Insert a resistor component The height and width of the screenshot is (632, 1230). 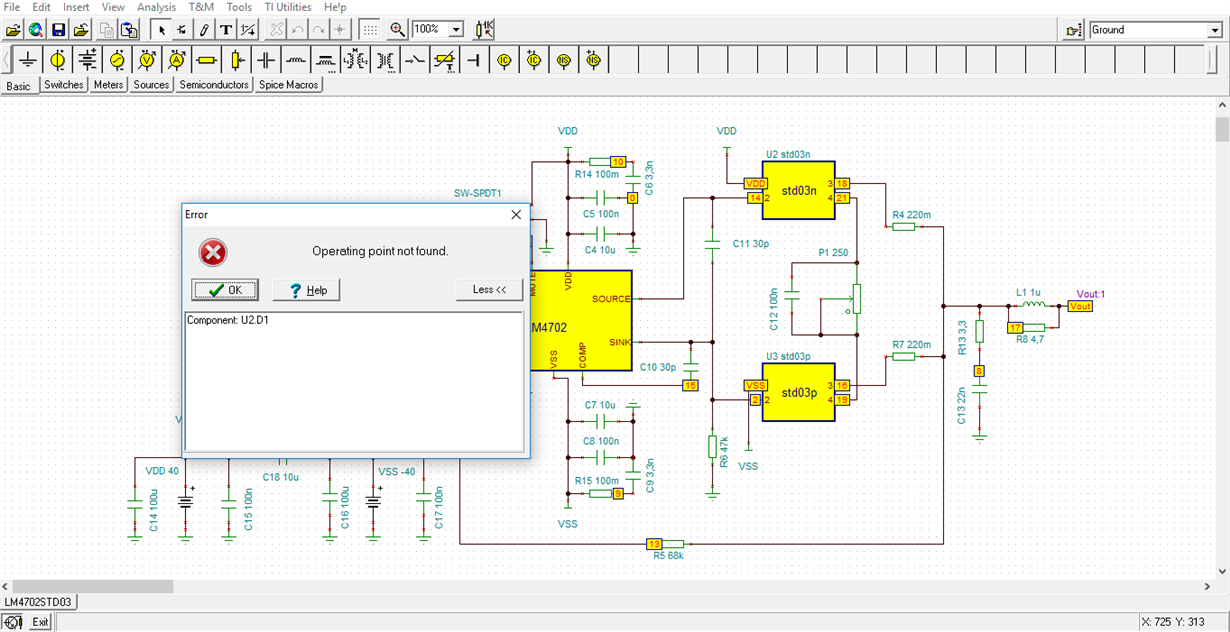click(207, 60)
